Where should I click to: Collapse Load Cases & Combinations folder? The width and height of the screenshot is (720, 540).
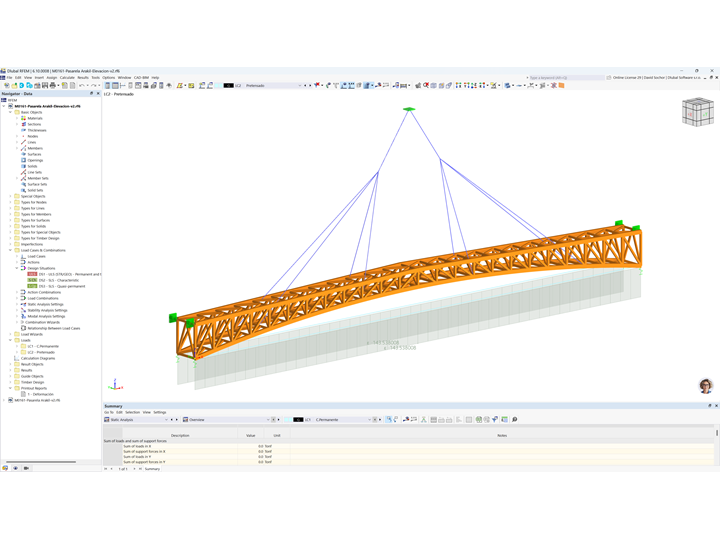[10, 250]
